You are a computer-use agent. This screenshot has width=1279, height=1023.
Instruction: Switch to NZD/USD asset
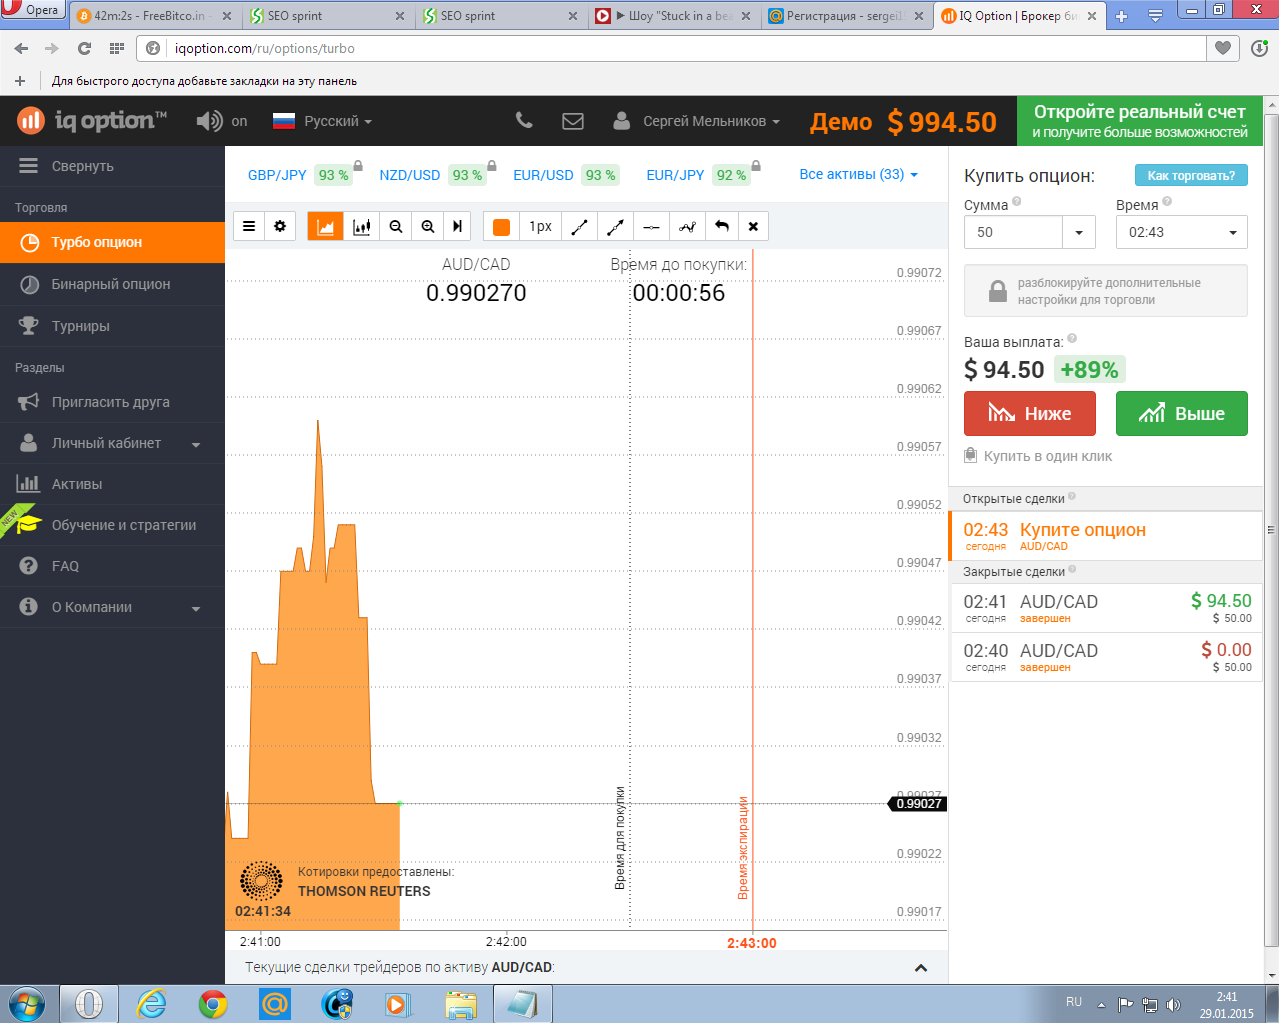click(x=432, y=175)
